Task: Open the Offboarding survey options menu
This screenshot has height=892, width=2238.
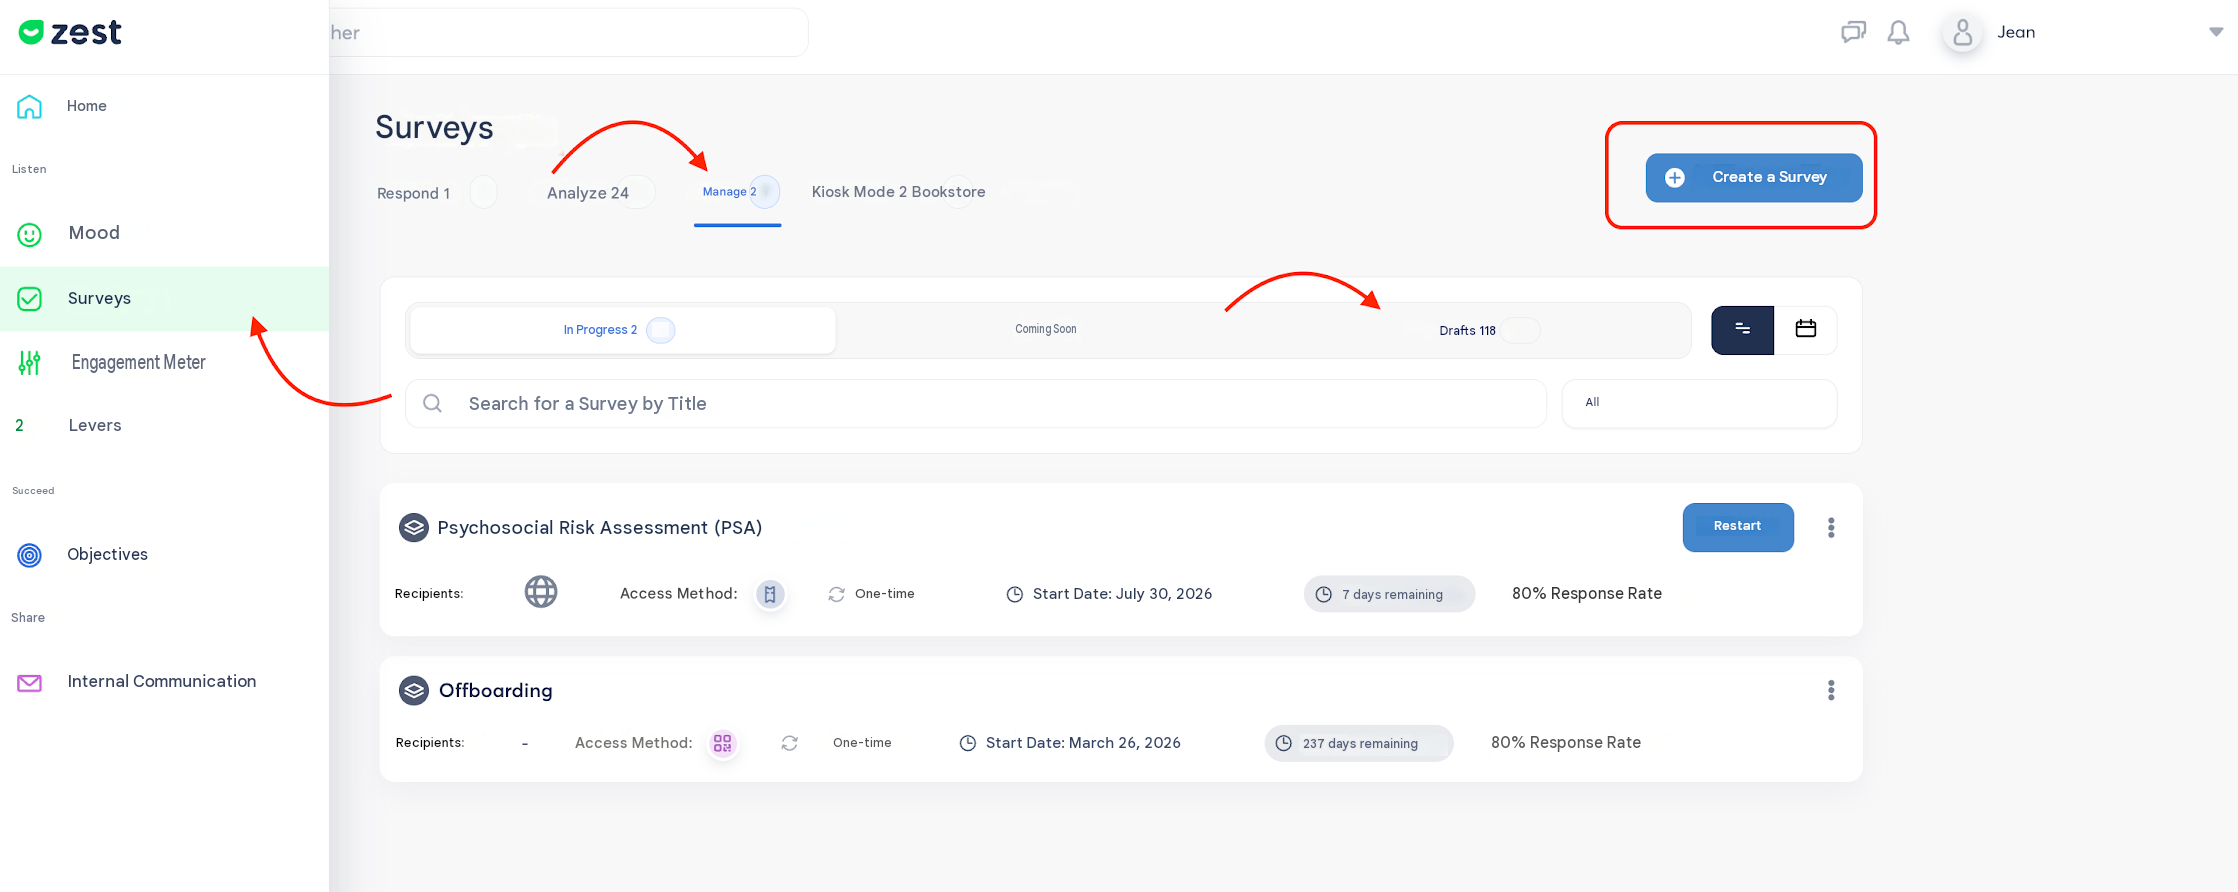Action: point(1831,691)
